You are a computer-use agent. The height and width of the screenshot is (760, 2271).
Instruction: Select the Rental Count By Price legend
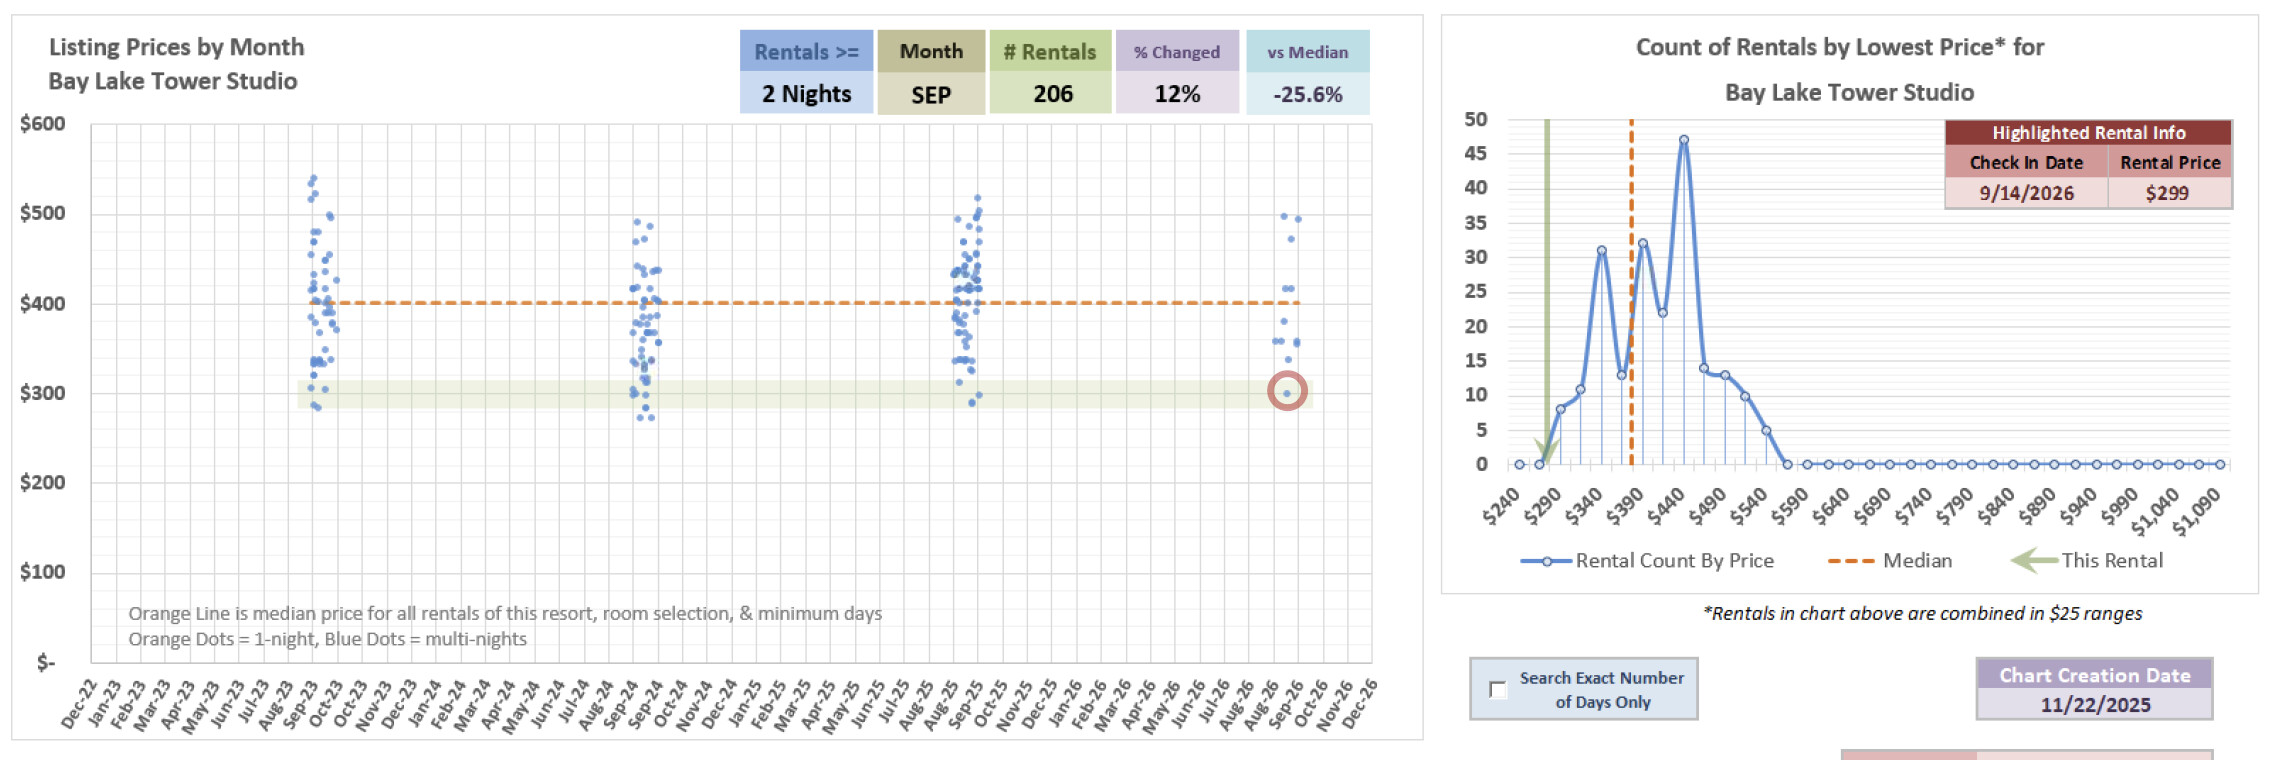(1647, 561)
